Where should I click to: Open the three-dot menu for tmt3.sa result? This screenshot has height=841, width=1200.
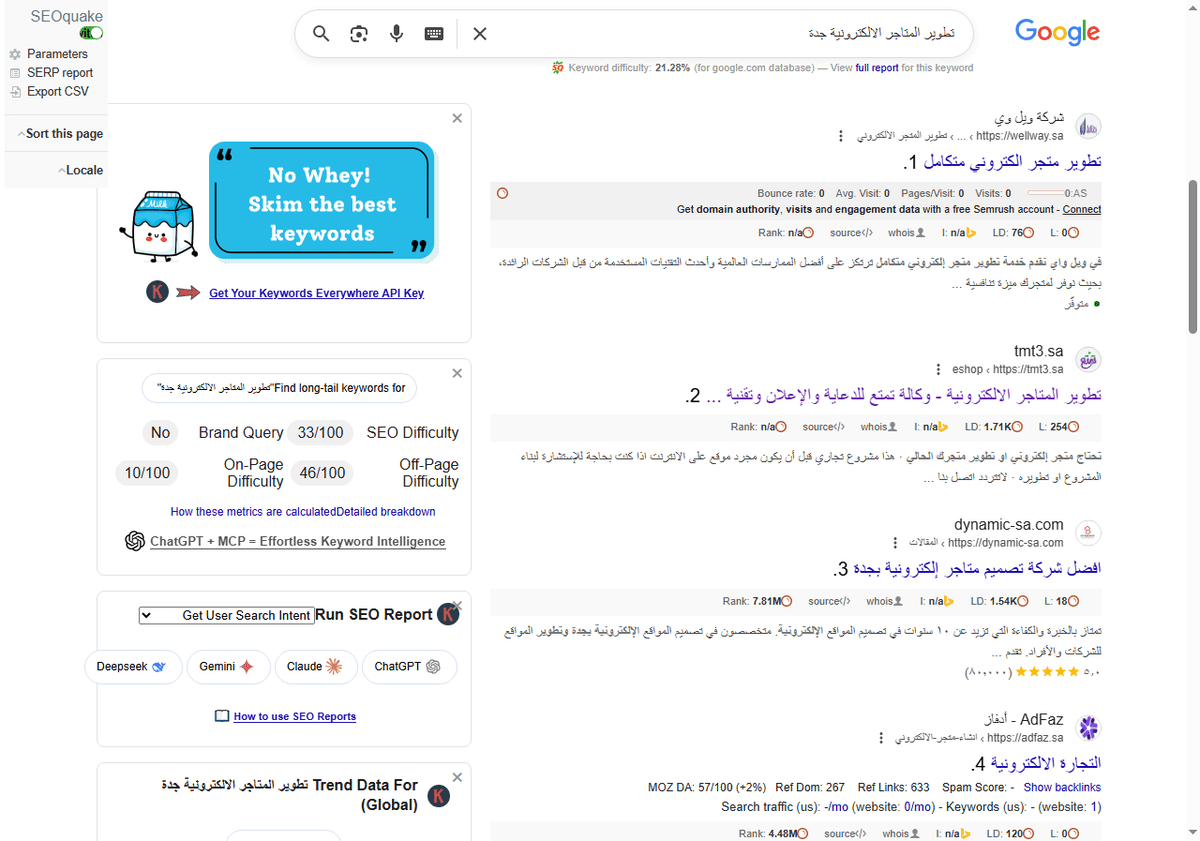point(938,368)
